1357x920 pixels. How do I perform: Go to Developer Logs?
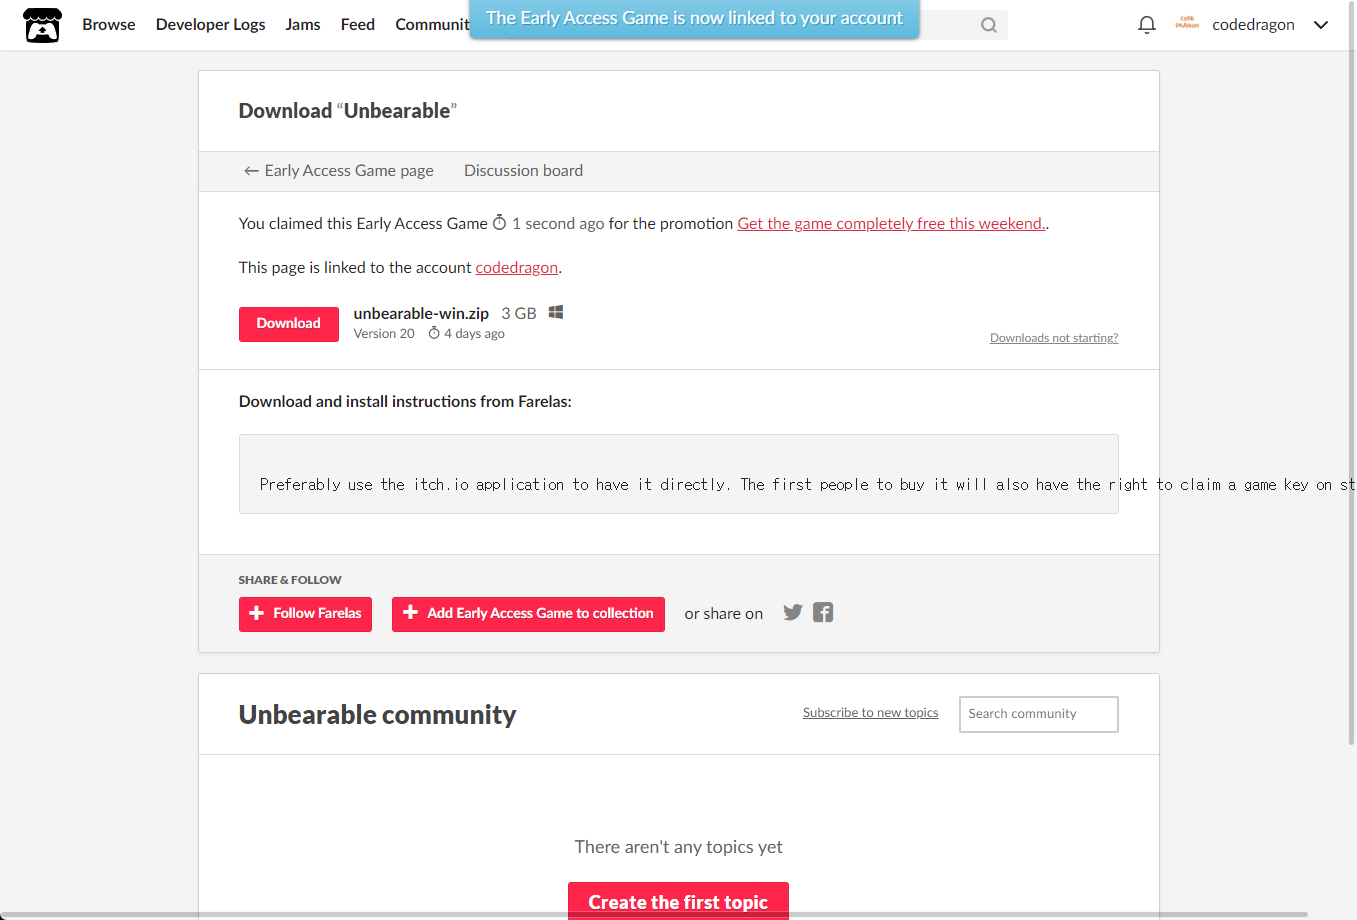(x=211, y=24)
